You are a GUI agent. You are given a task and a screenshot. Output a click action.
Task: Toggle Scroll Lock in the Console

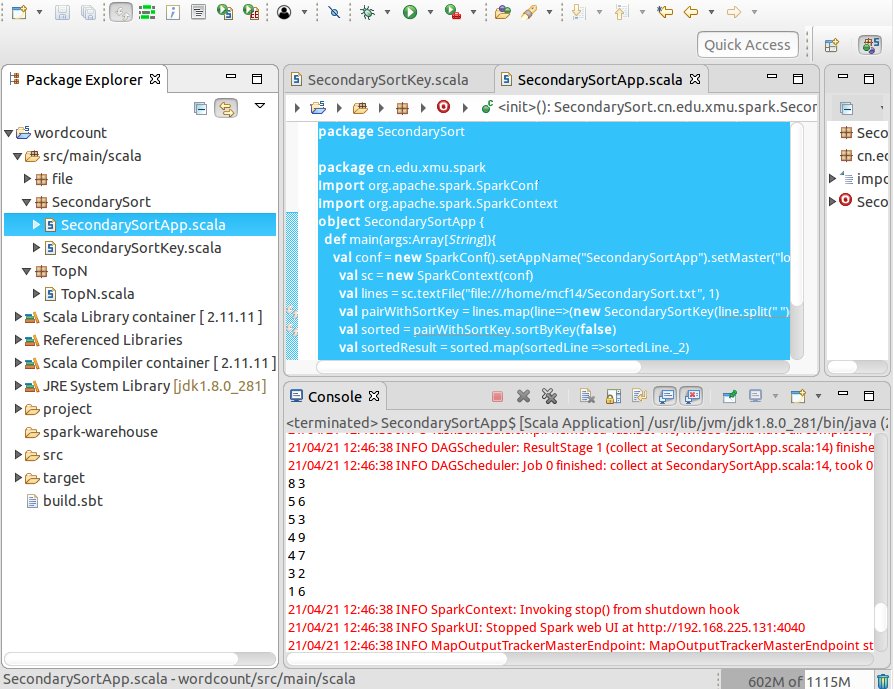614,396
